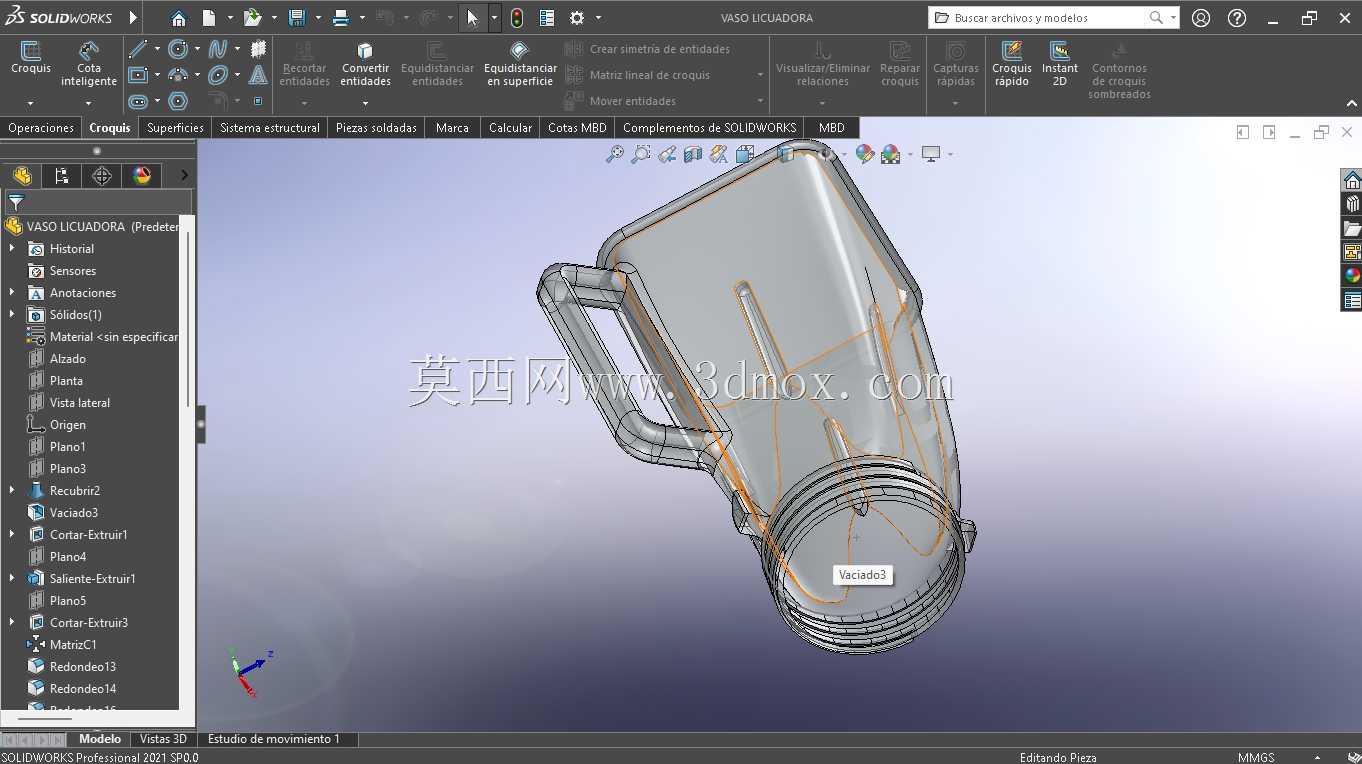Activate the Select cursor tool
The width and height of the screenshot is (1362, 764).
click(472, 18)
